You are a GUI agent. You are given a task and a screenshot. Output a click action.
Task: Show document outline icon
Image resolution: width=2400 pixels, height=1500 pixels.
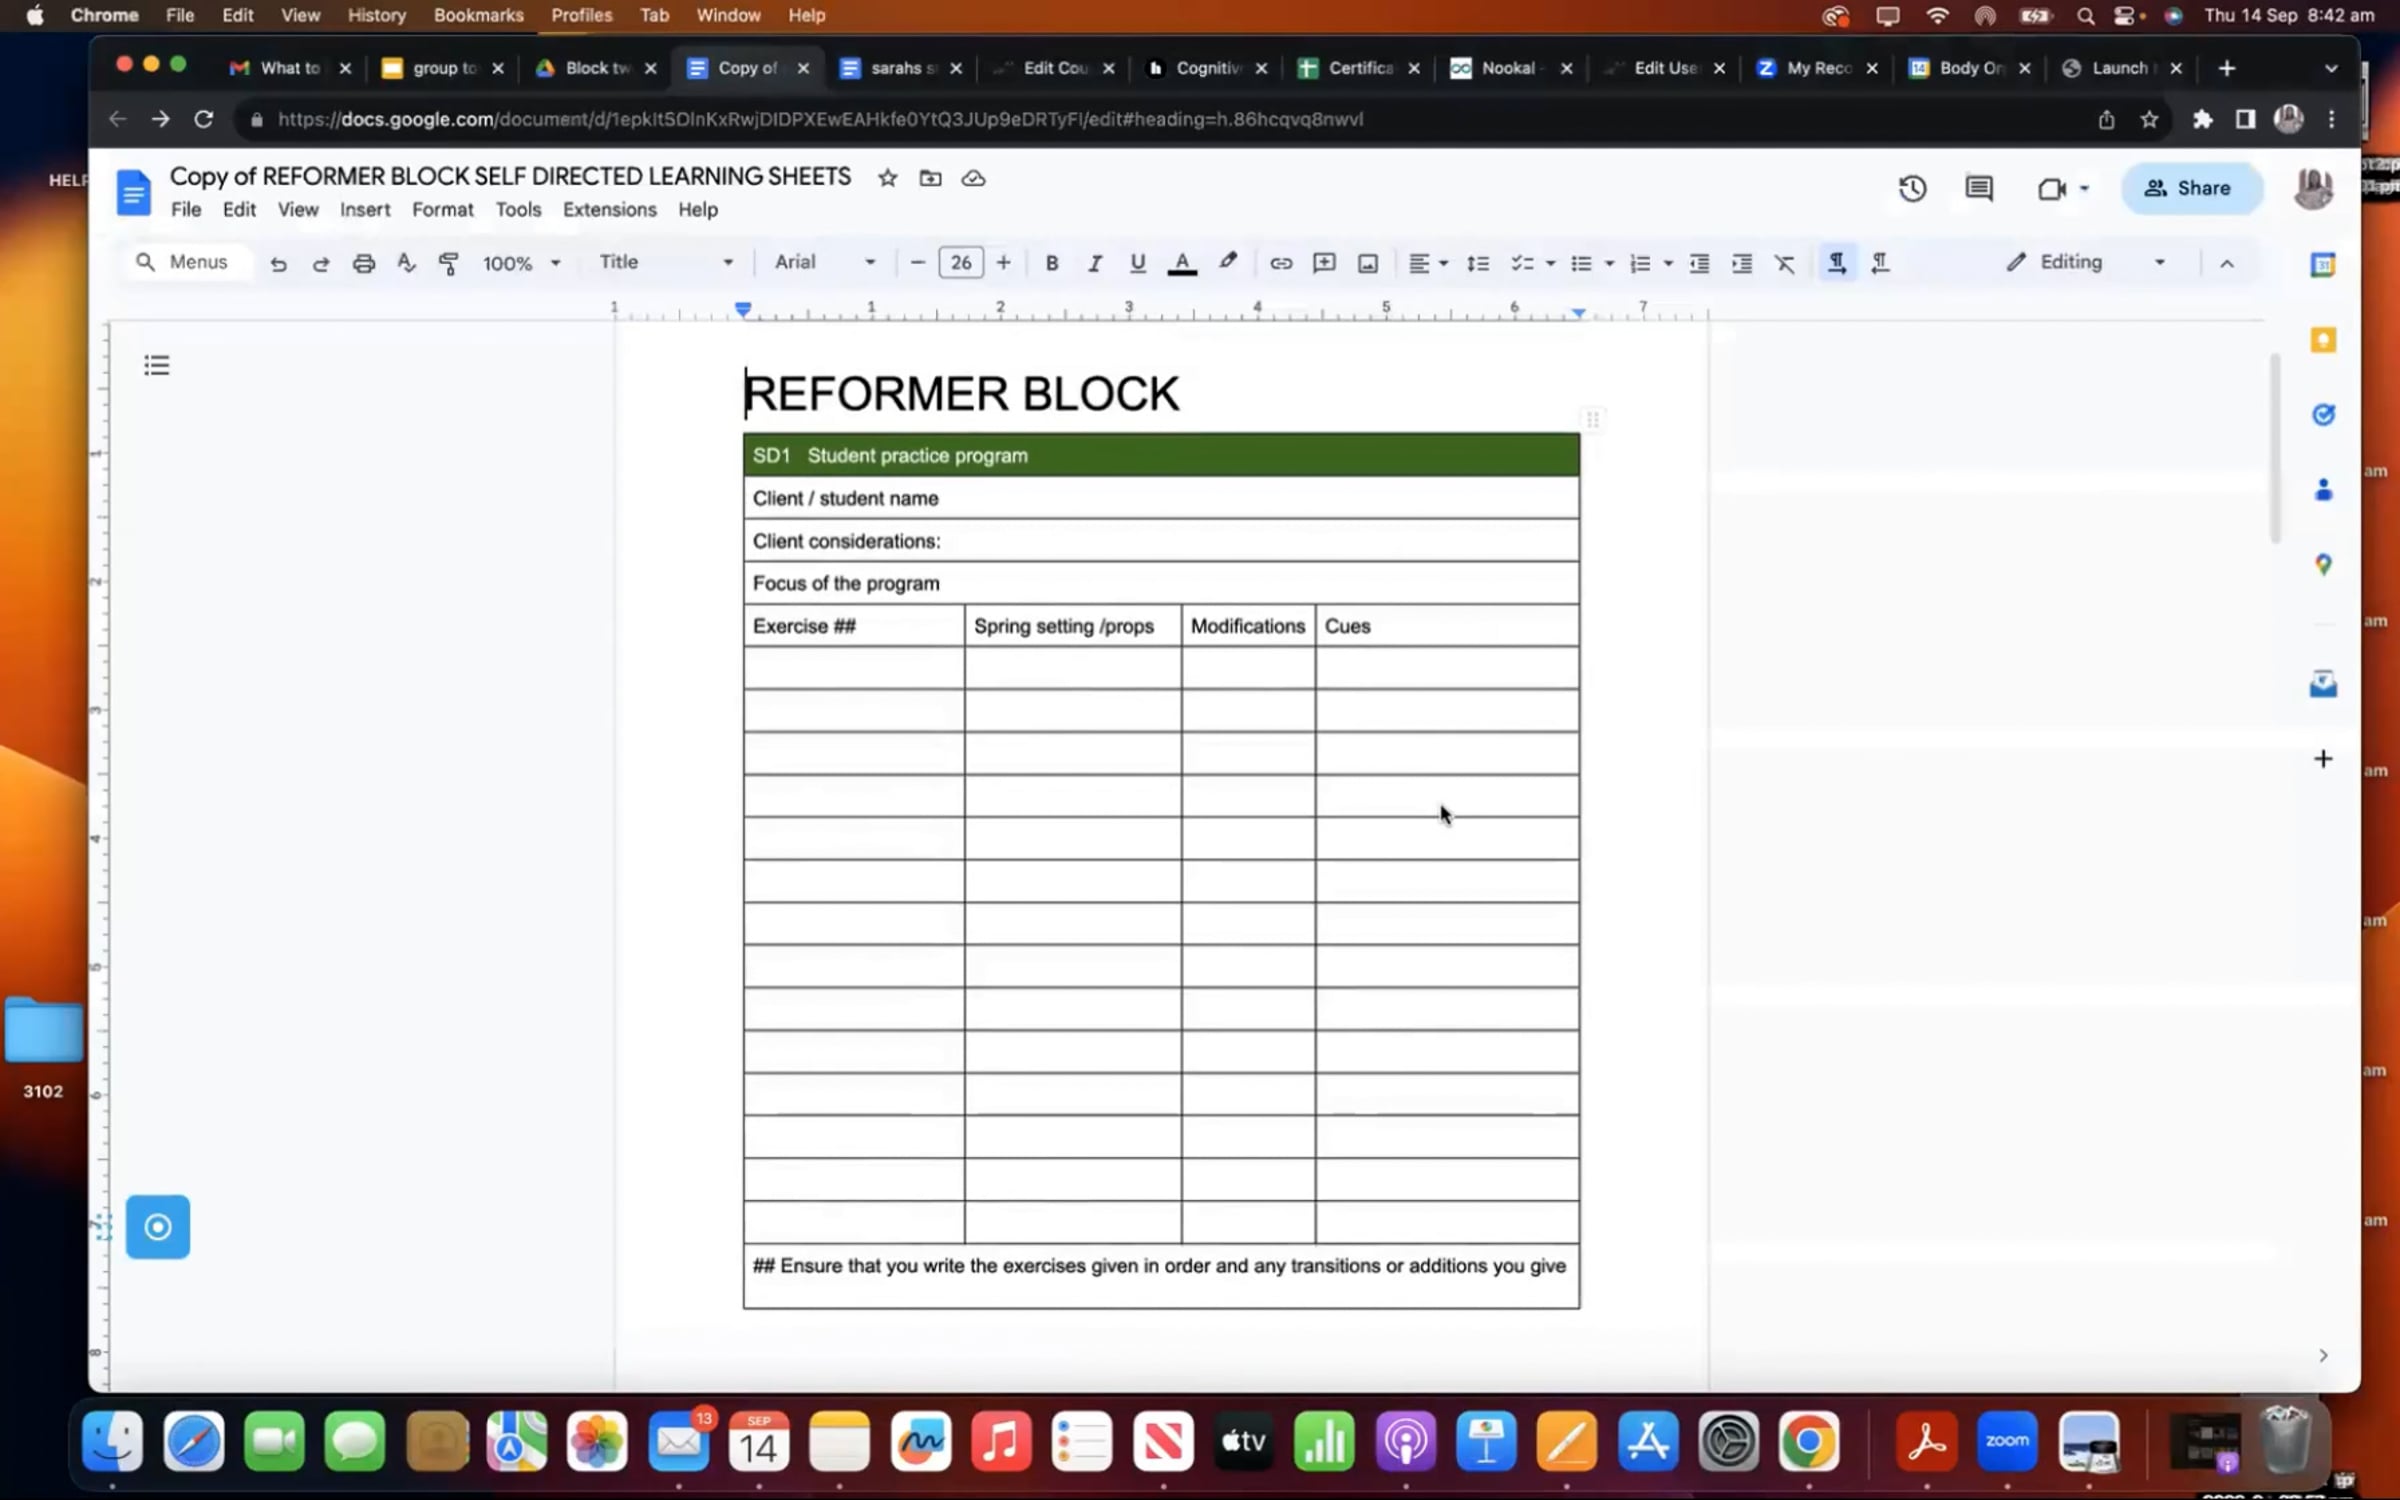point(156,365)
